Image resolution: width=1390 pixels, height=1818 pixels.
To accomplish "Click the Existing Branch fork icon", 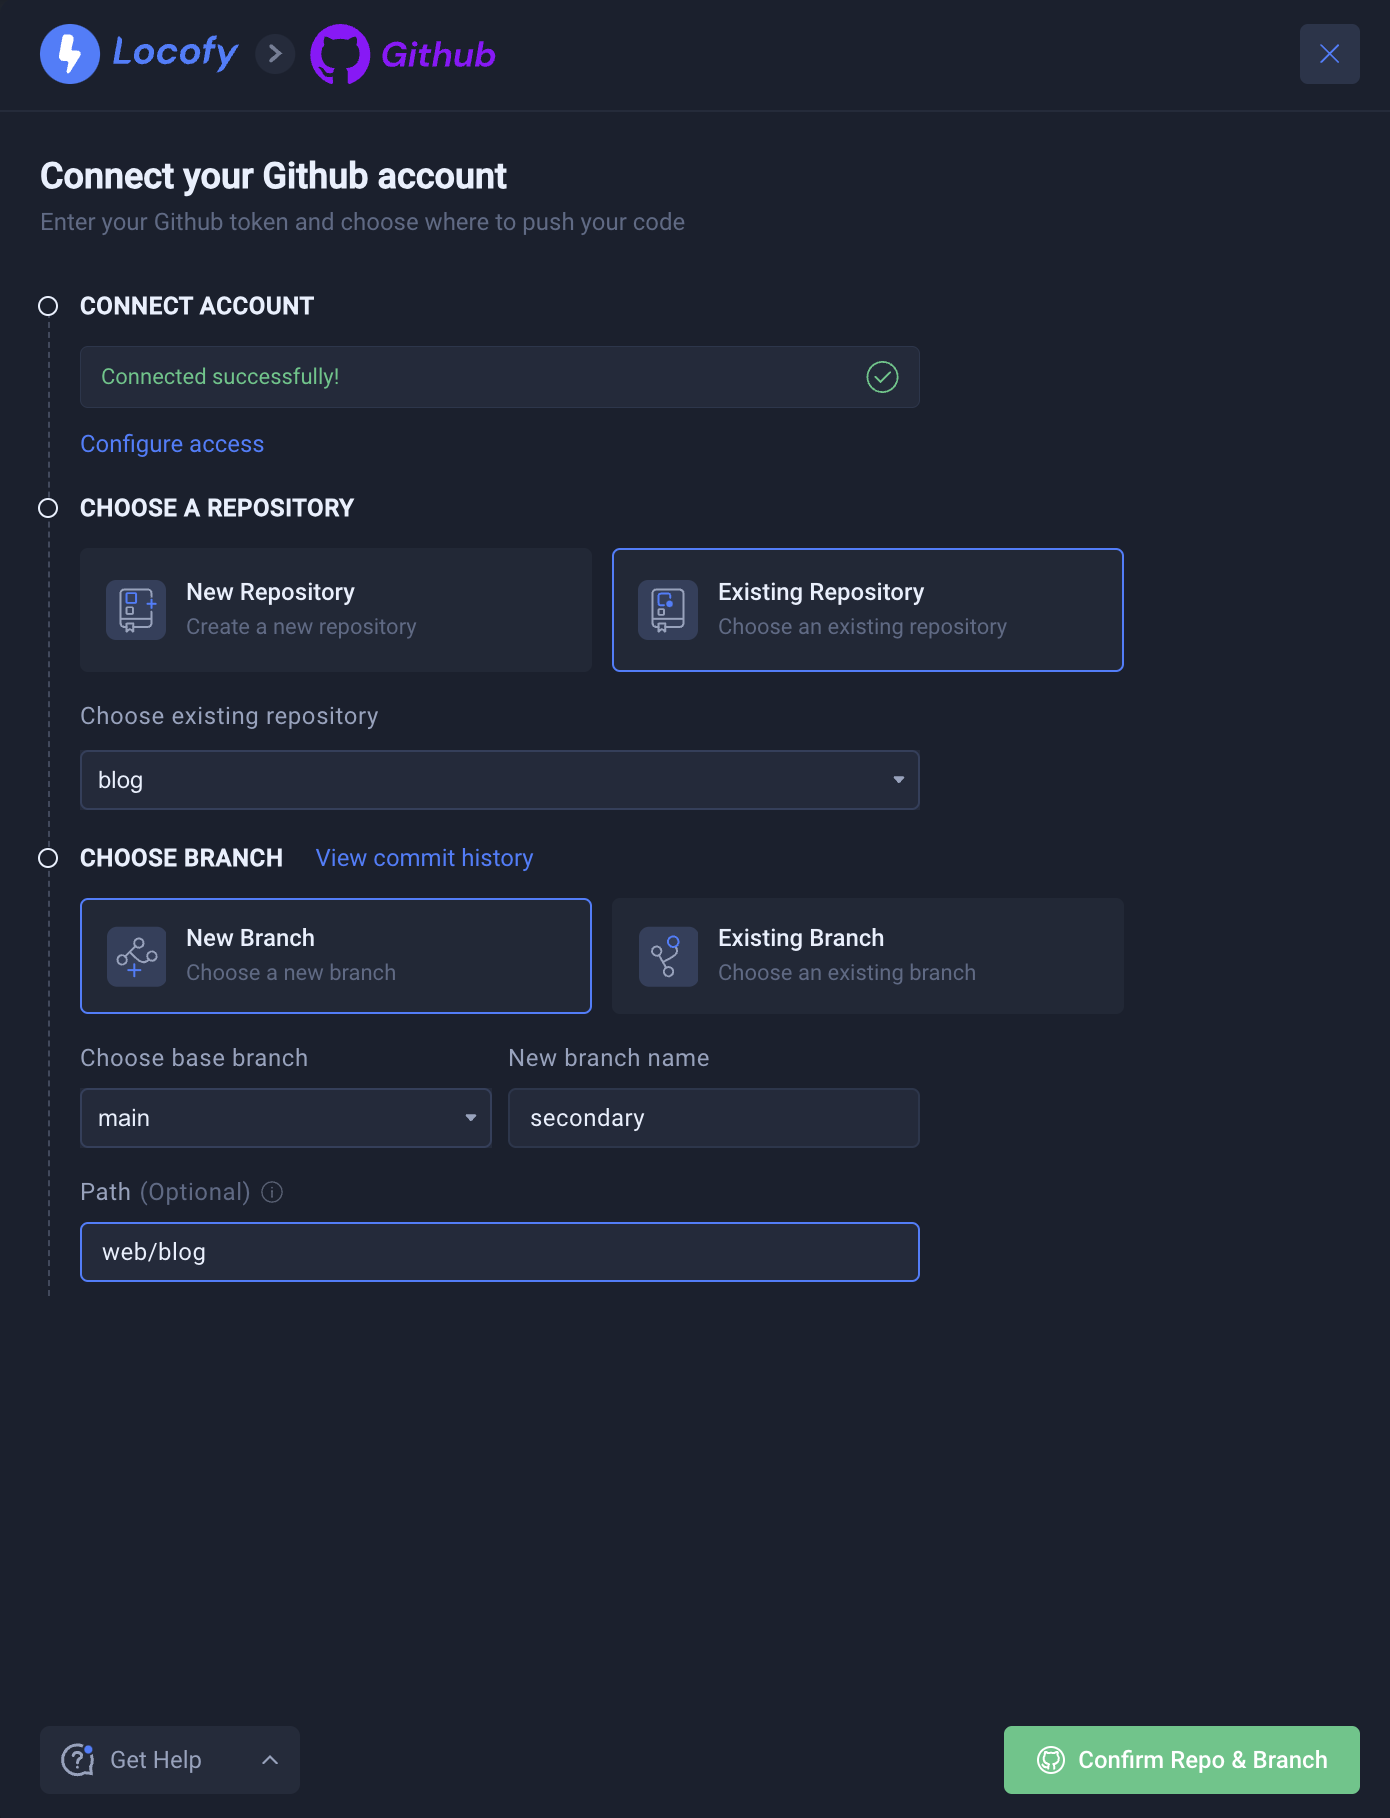I will 668,956.
